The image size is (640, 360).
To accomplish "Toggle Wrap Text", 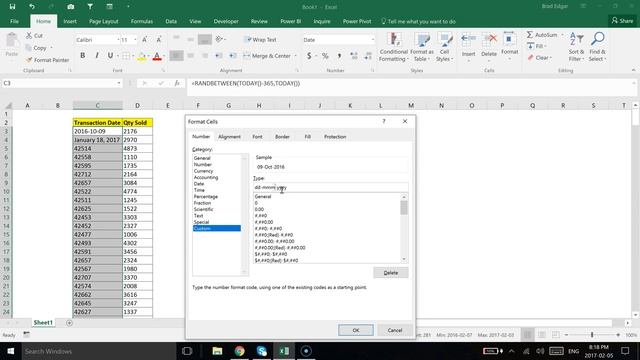I will pyautogui.click(x=260, y=40).
